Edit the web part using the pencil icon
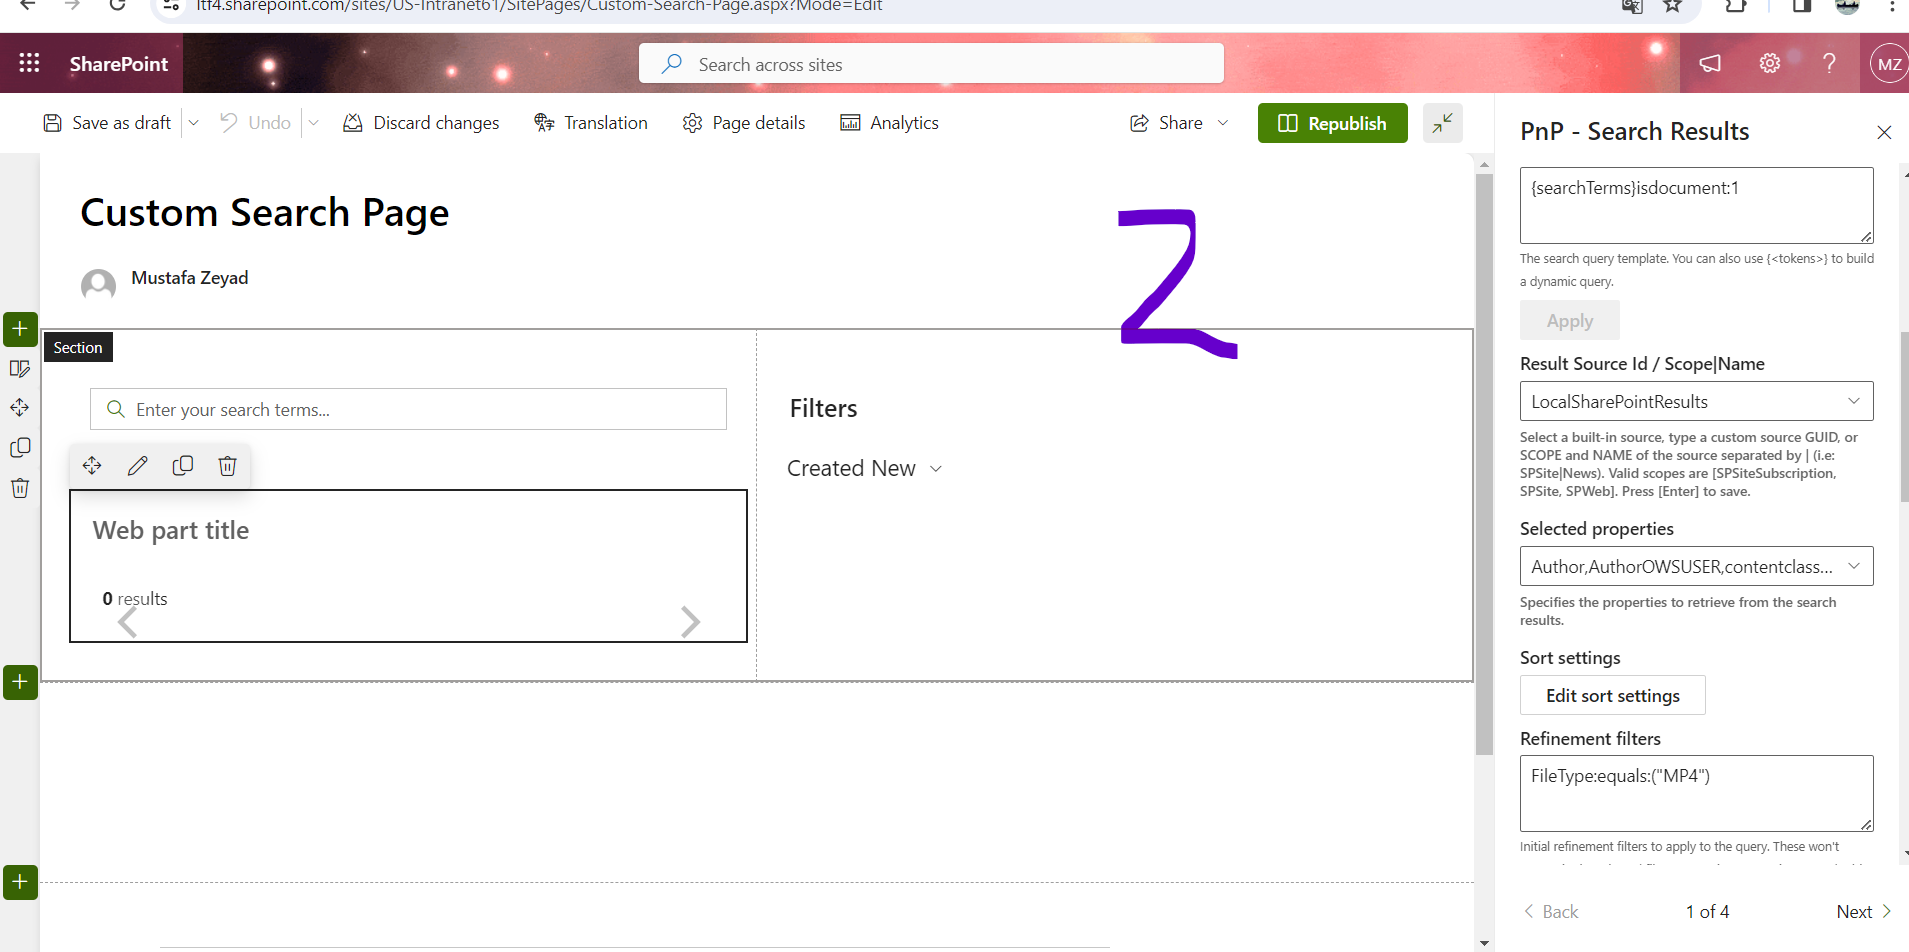Screen dimensions: 1909x952 tap(137, 465)
